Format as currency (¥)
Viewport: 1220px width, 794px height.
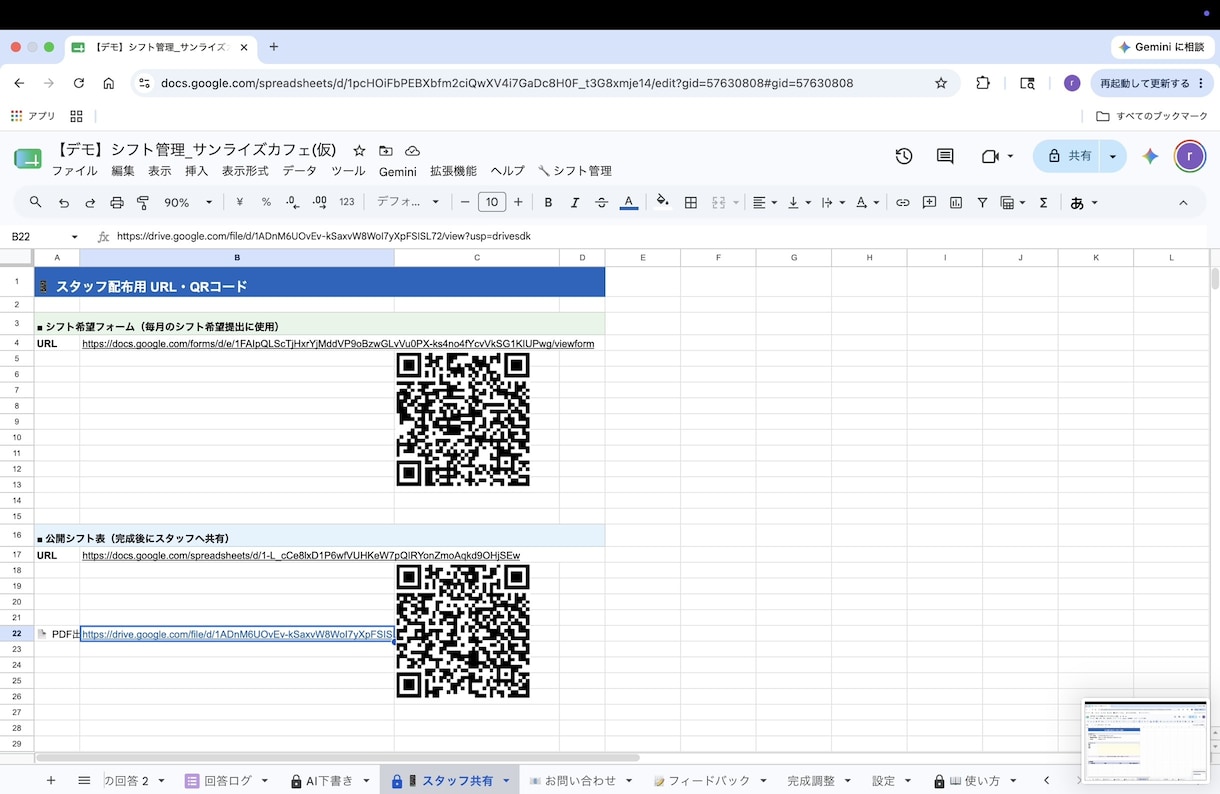(240, 202)
